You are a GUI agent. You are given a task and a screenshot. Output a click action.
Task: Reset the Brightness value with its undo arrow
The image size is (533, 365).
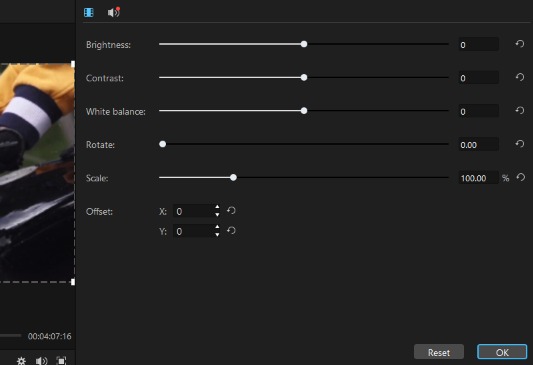[x=520, y=44]
